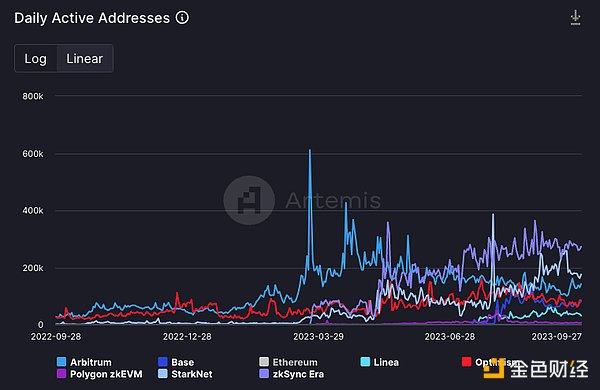Viewport: 600px width, 390px height.
Task: Select the Linear scale option
Action: coord(85,59)
